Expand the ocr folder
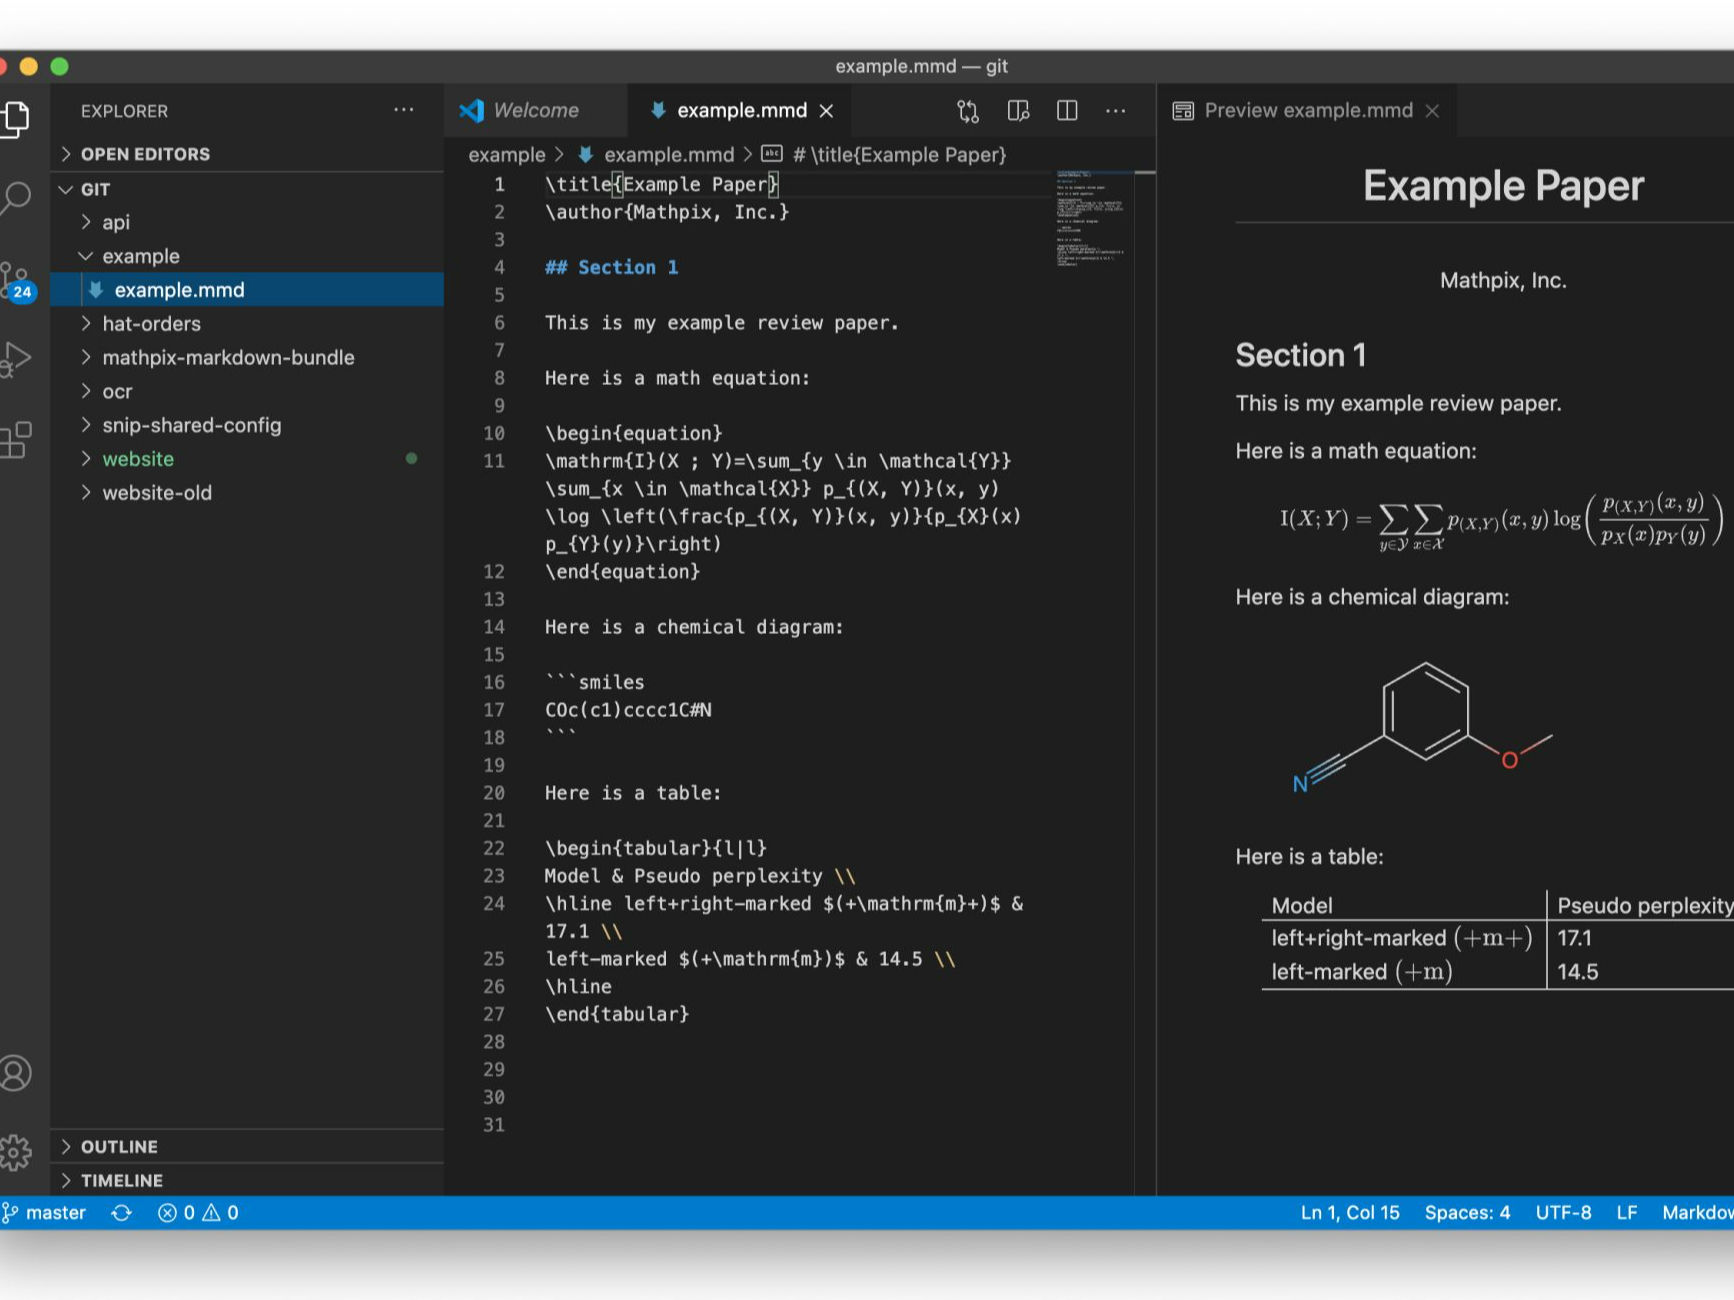The height and width of the screenshot is (1300, 1734). coord(246,392)
